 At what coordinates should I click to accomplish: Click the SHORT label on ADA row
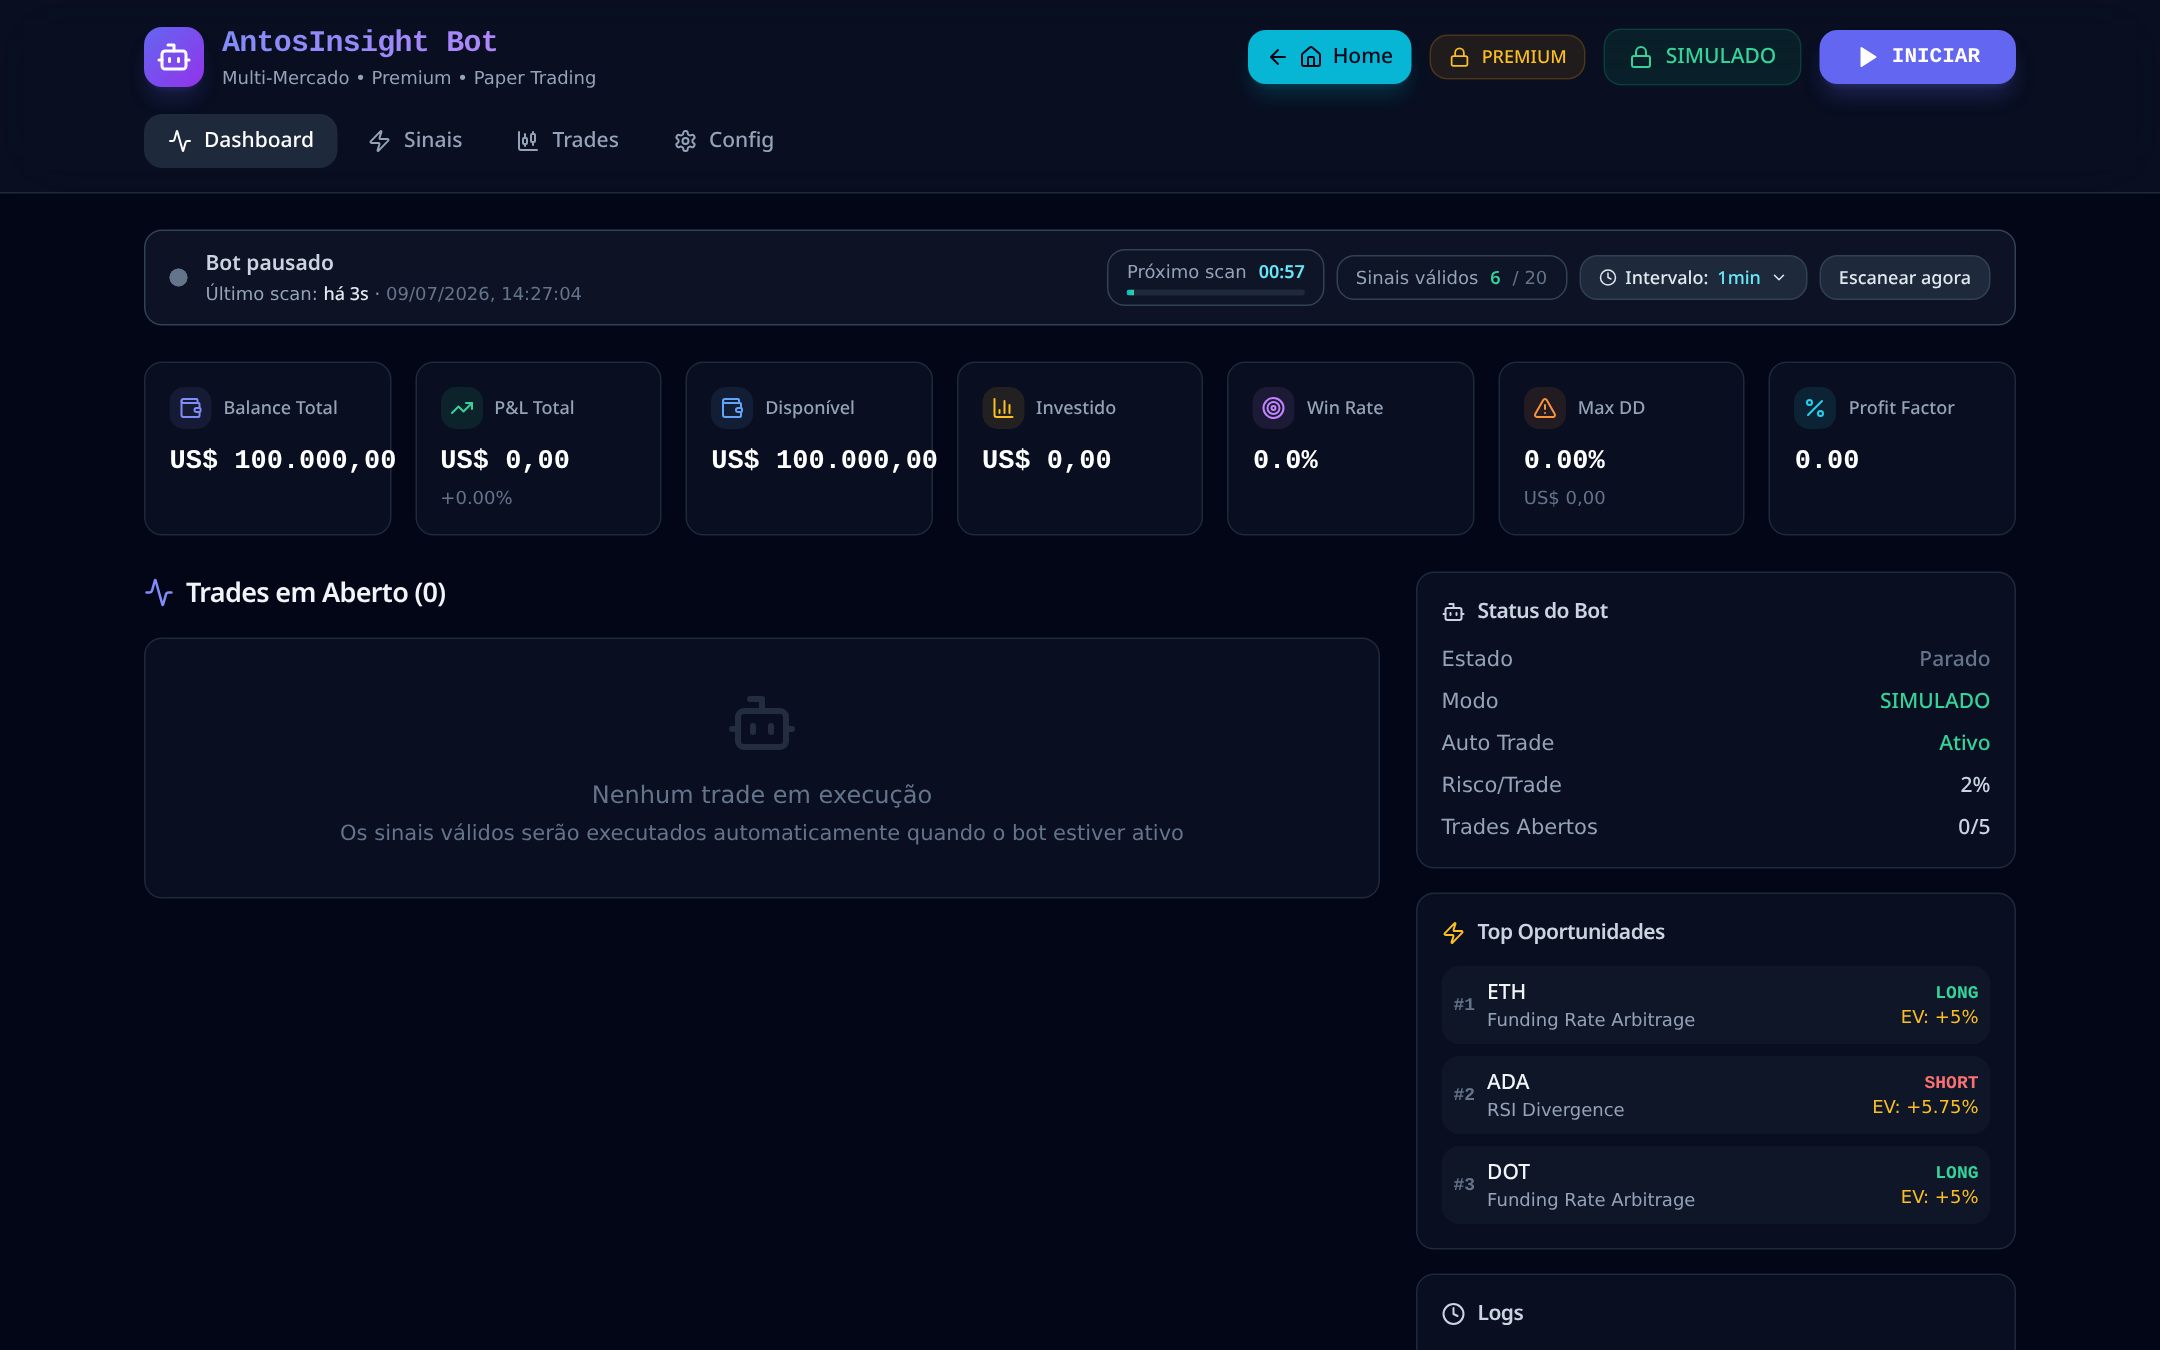click(x=1951, y=1083)
